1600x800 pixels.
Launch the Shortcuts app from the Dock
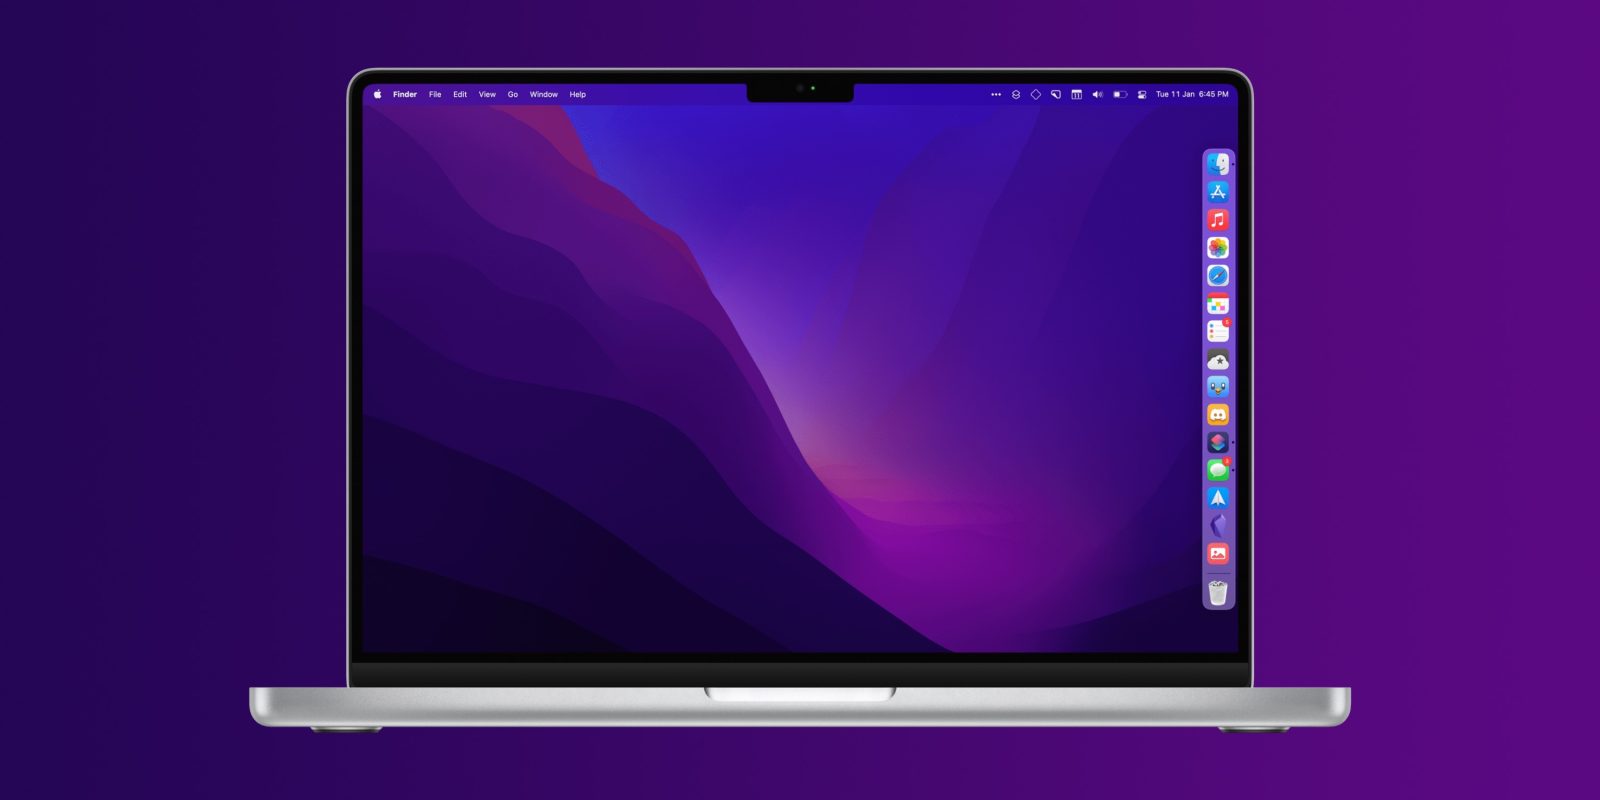coord(1217,442)
